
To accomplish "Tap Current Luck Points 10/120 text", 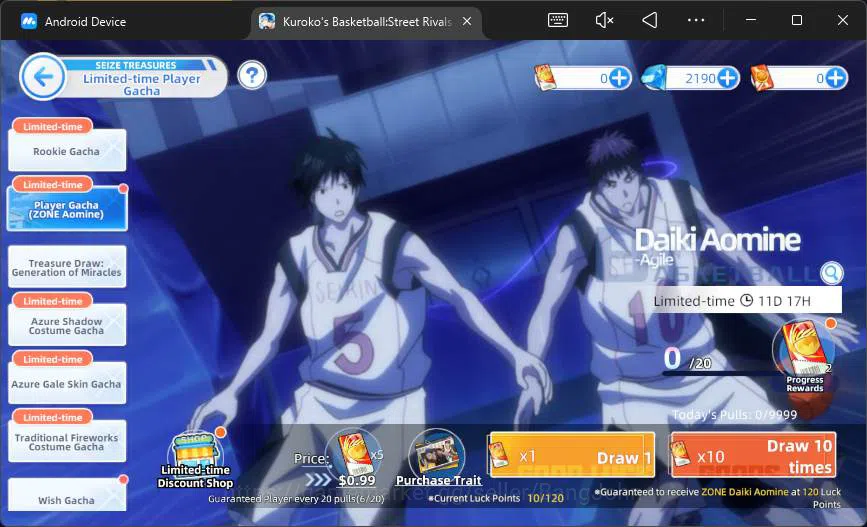I will [497, 498].
